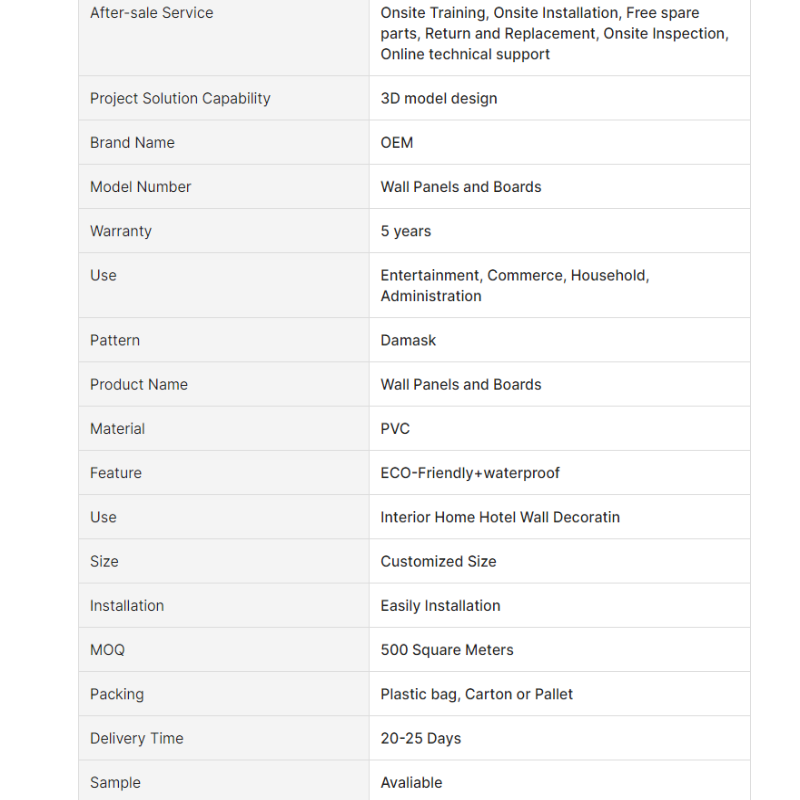The image size is (800, 800).
Task: Select the Damask pattern value
Action: [408, 340]
